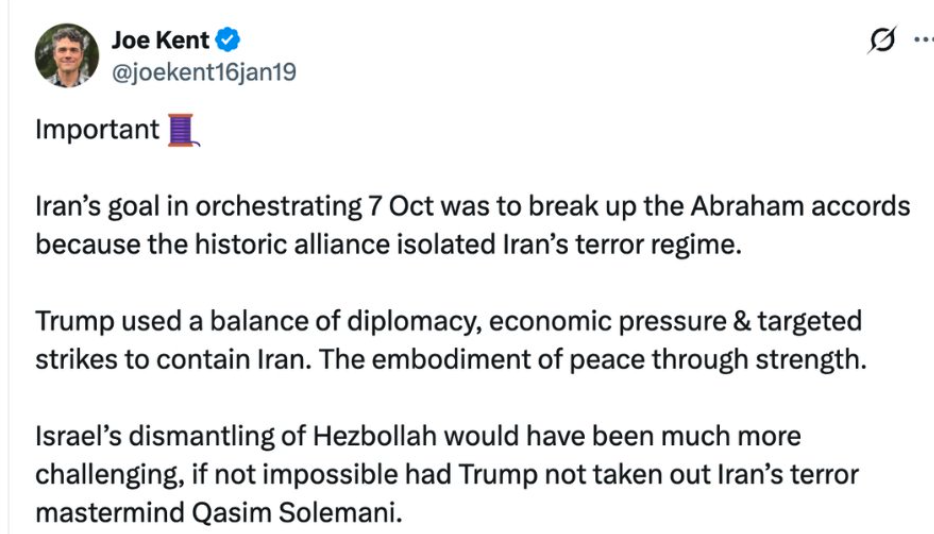Screen dimensions: 934x534
Task: Click the word "Important" in the tweet
Action: click(x=97, y=130)
